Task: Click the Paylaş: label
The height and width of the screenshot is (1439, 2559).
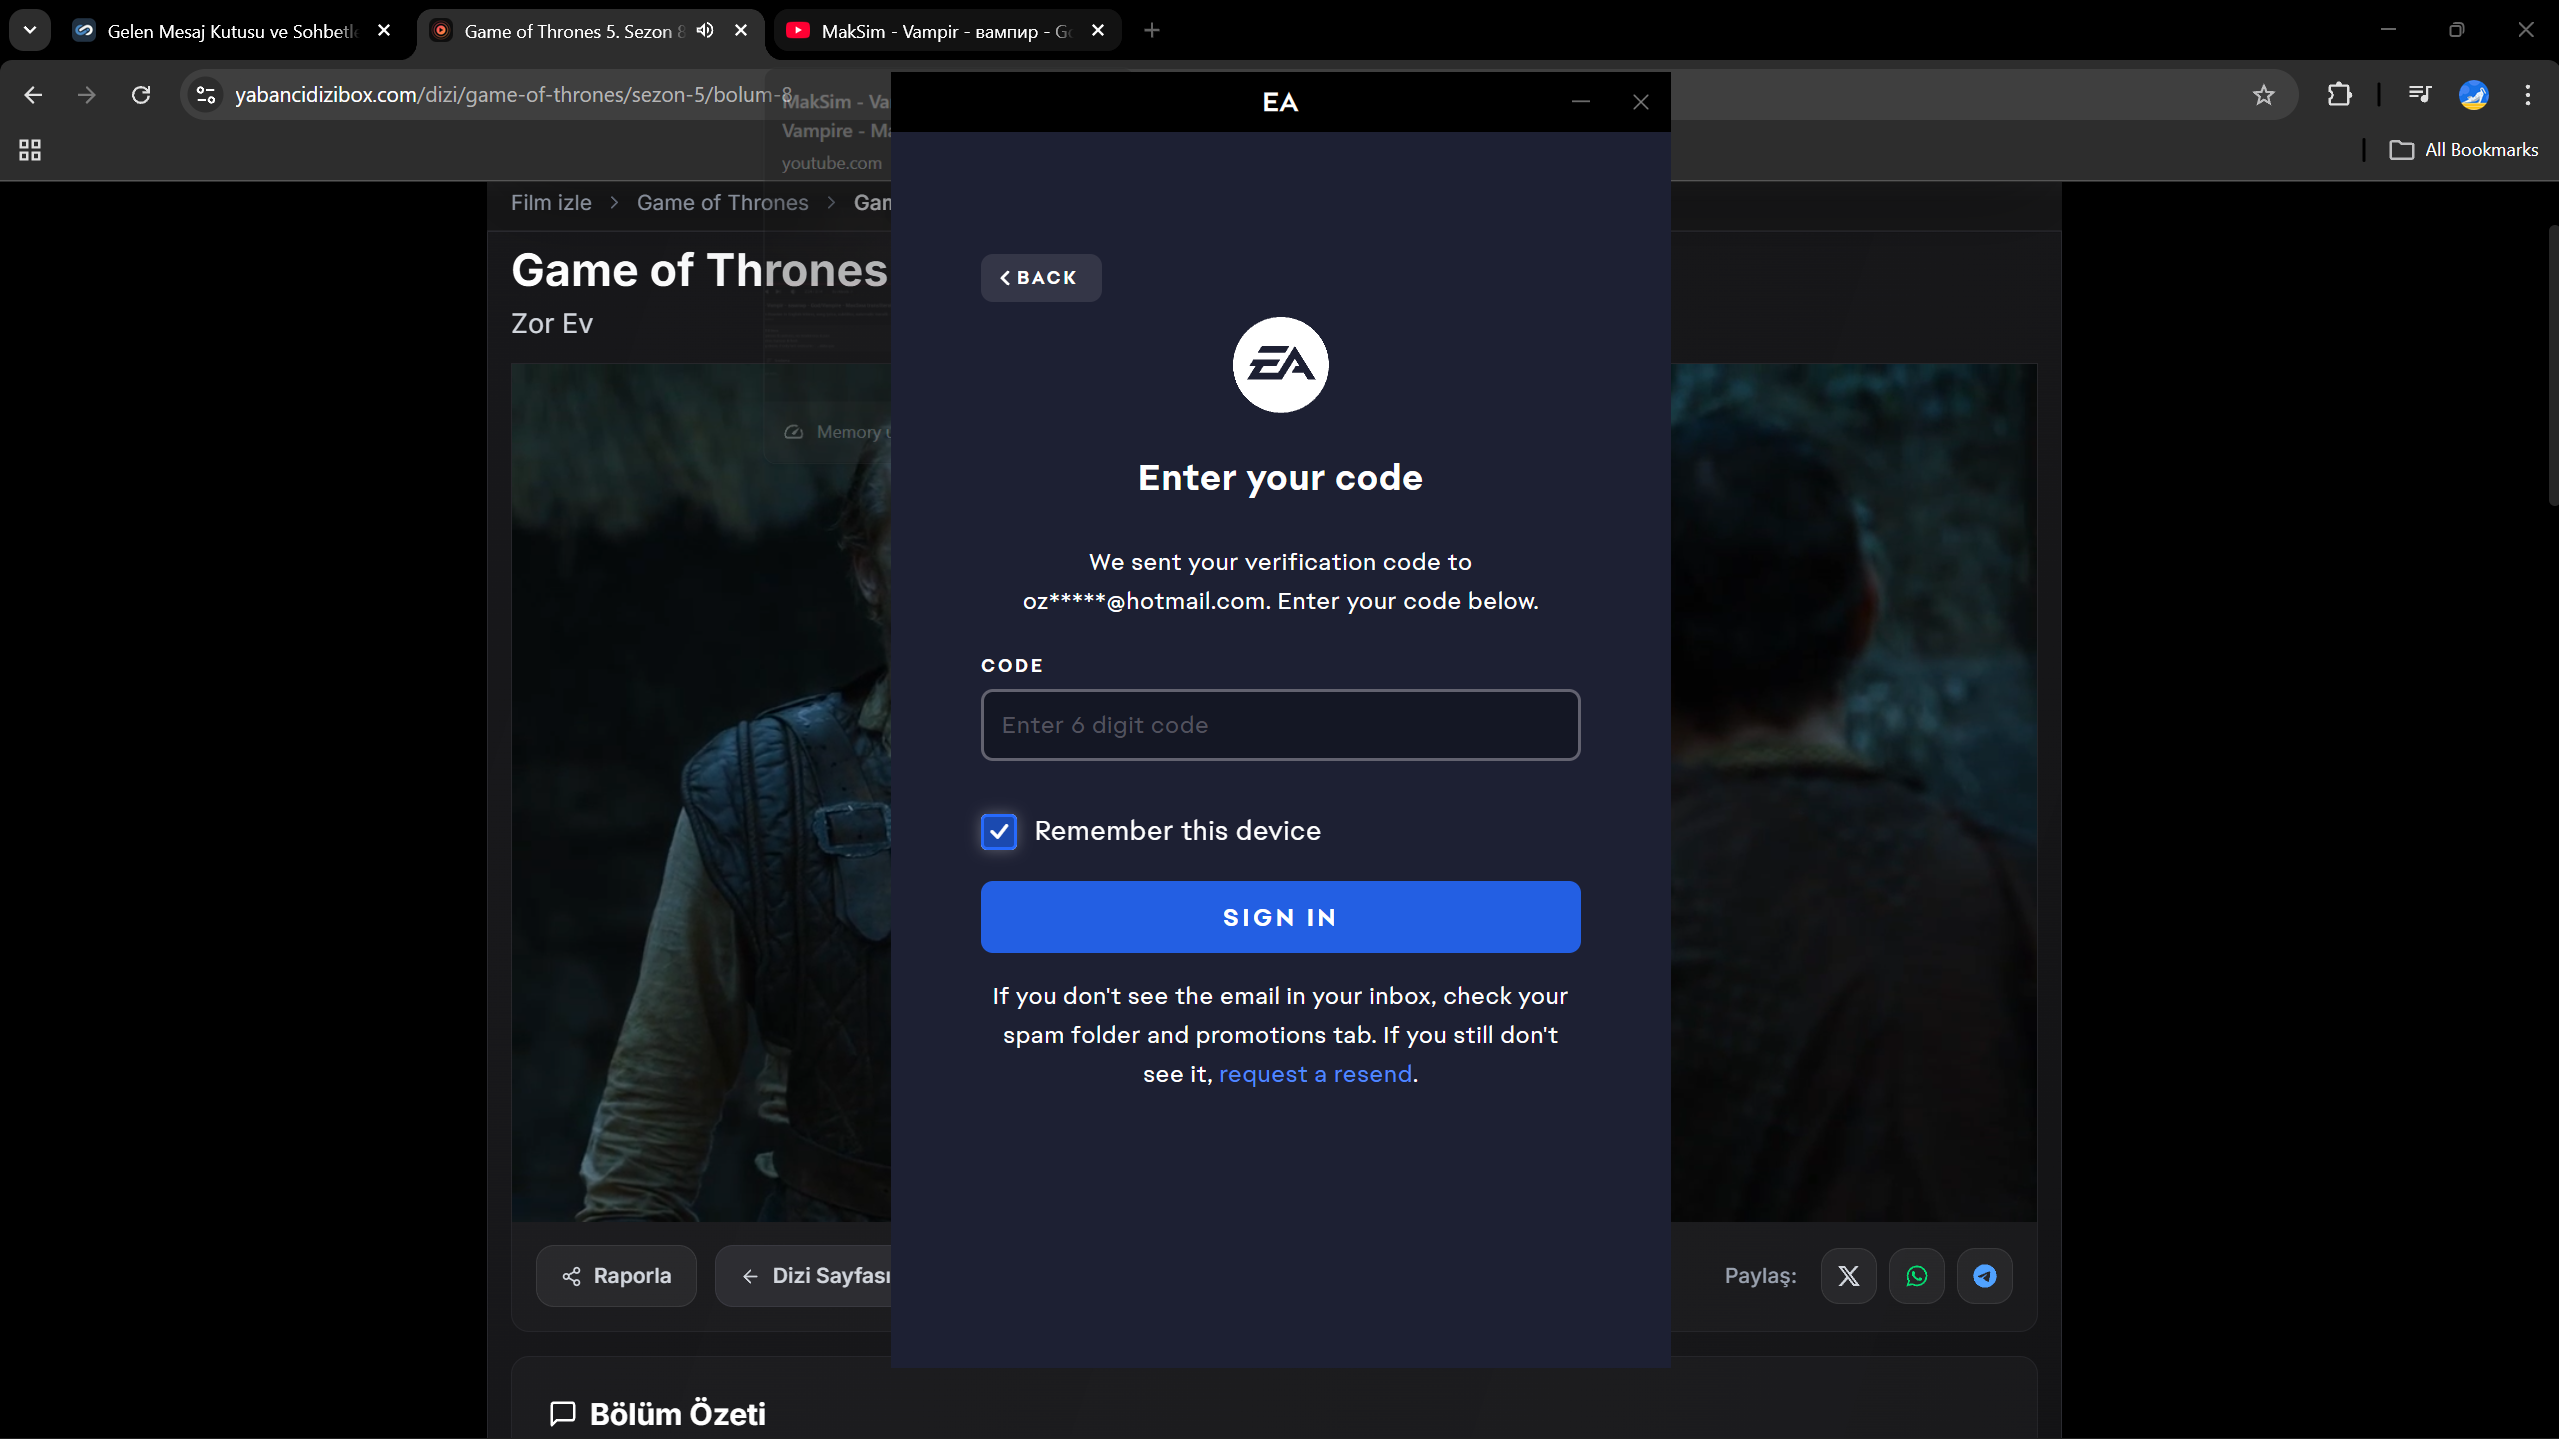Action: 1761,1276
